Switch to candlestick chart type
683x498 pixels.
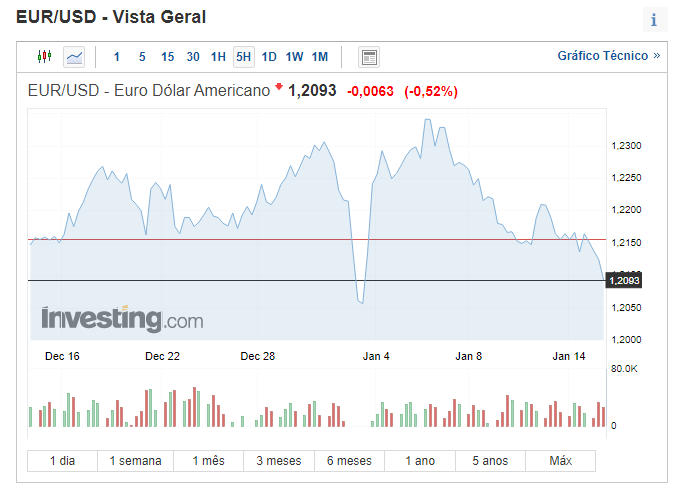coord(44,56)
